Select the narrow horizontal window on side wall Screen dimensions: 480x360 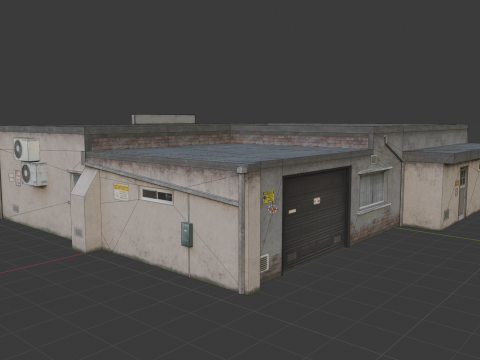coord(157,195)
